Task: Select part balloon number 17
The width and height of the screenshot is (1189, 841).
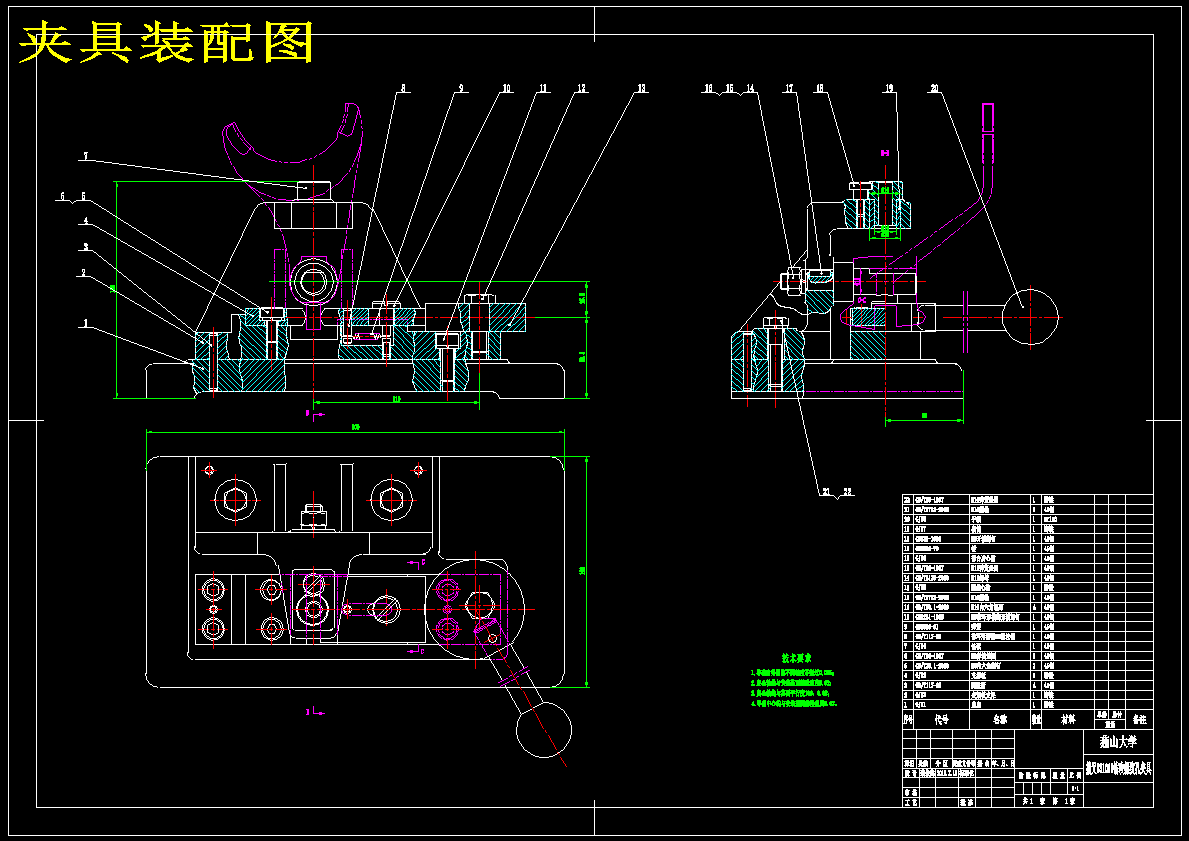Action: 789,89
